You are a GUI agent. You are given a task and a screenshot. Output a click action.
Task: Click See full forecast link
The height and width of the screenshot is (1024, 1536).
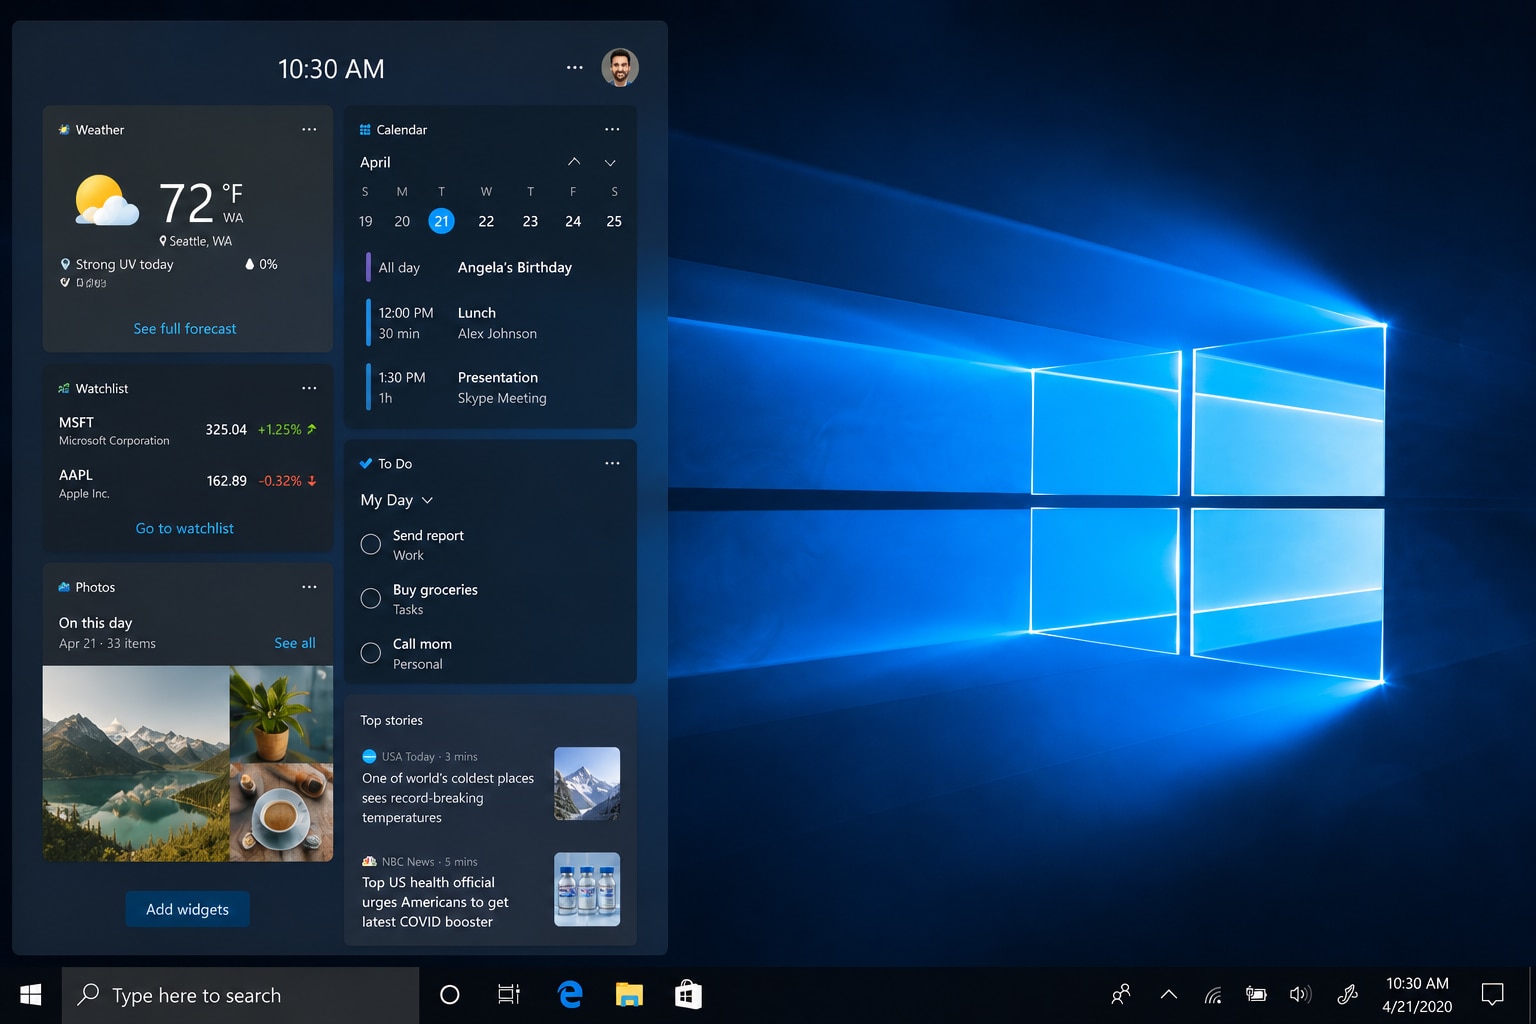tap(185, 329)
